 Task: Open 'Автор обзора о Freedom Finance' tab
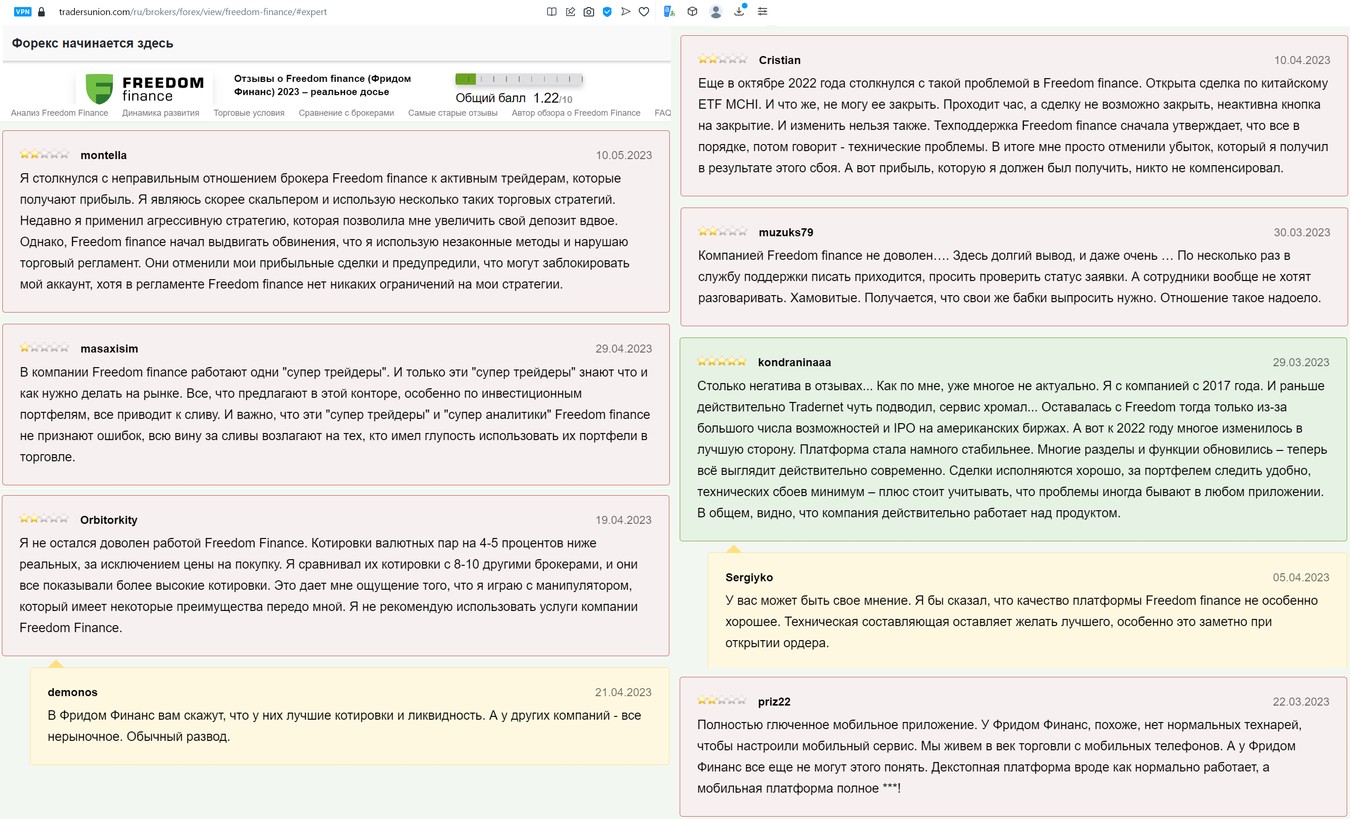[x=576, y=113]
